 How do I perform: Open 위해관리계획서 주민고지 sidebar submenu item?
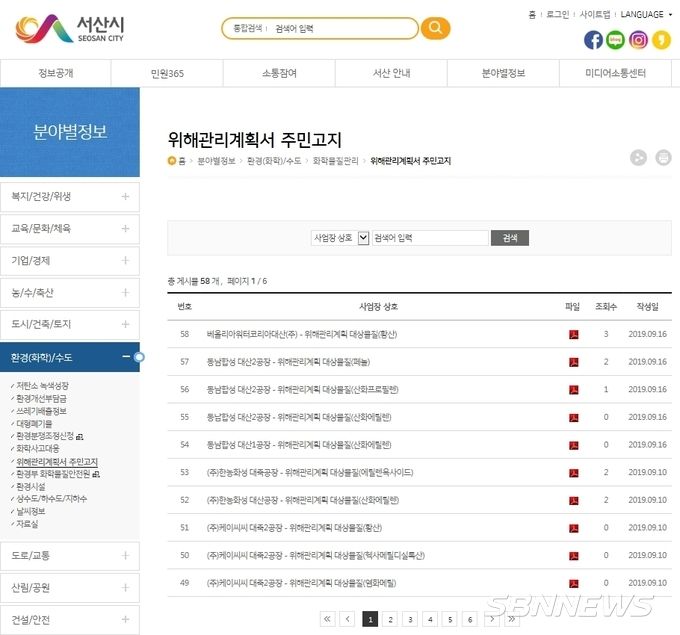57,462
